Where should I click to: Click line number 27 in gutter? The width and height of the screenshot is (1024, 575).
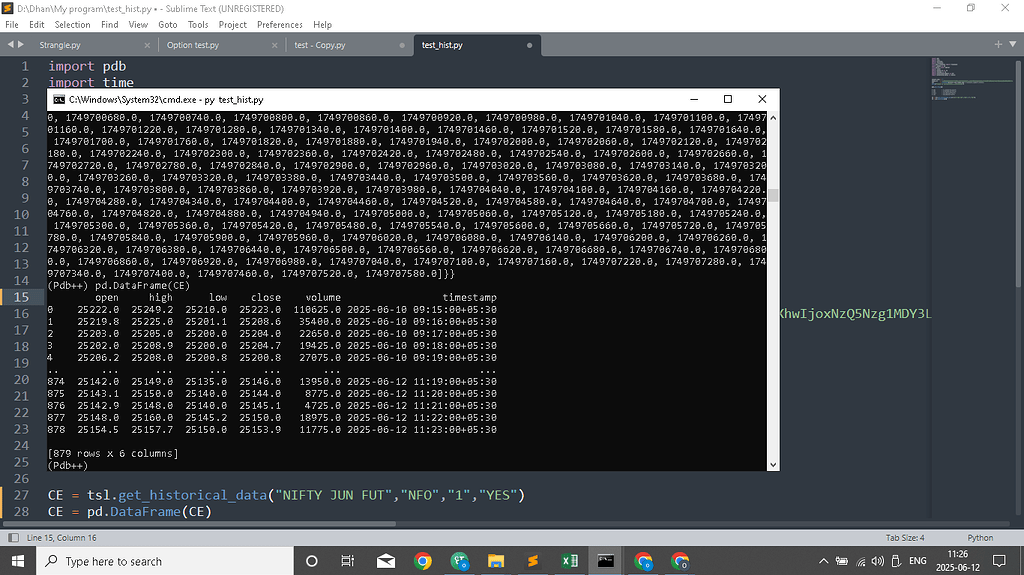click(x=22, y=495)
